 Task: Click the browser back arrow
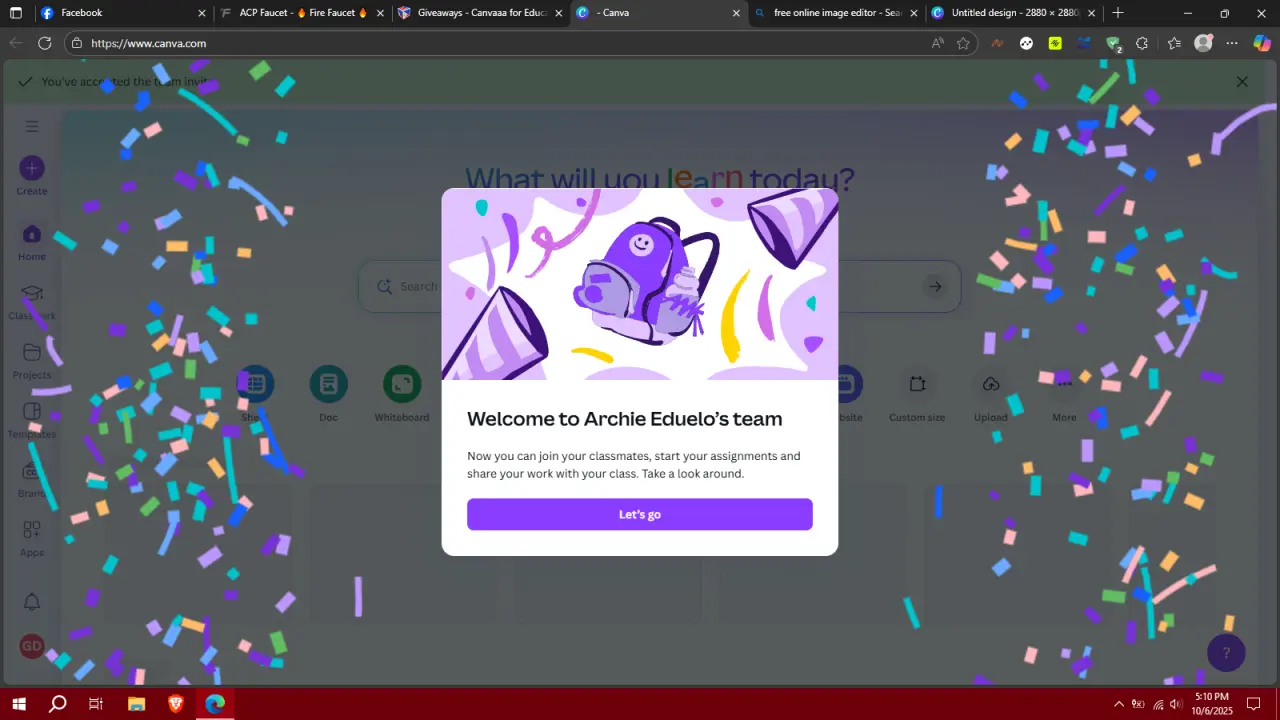coord(16,43)
